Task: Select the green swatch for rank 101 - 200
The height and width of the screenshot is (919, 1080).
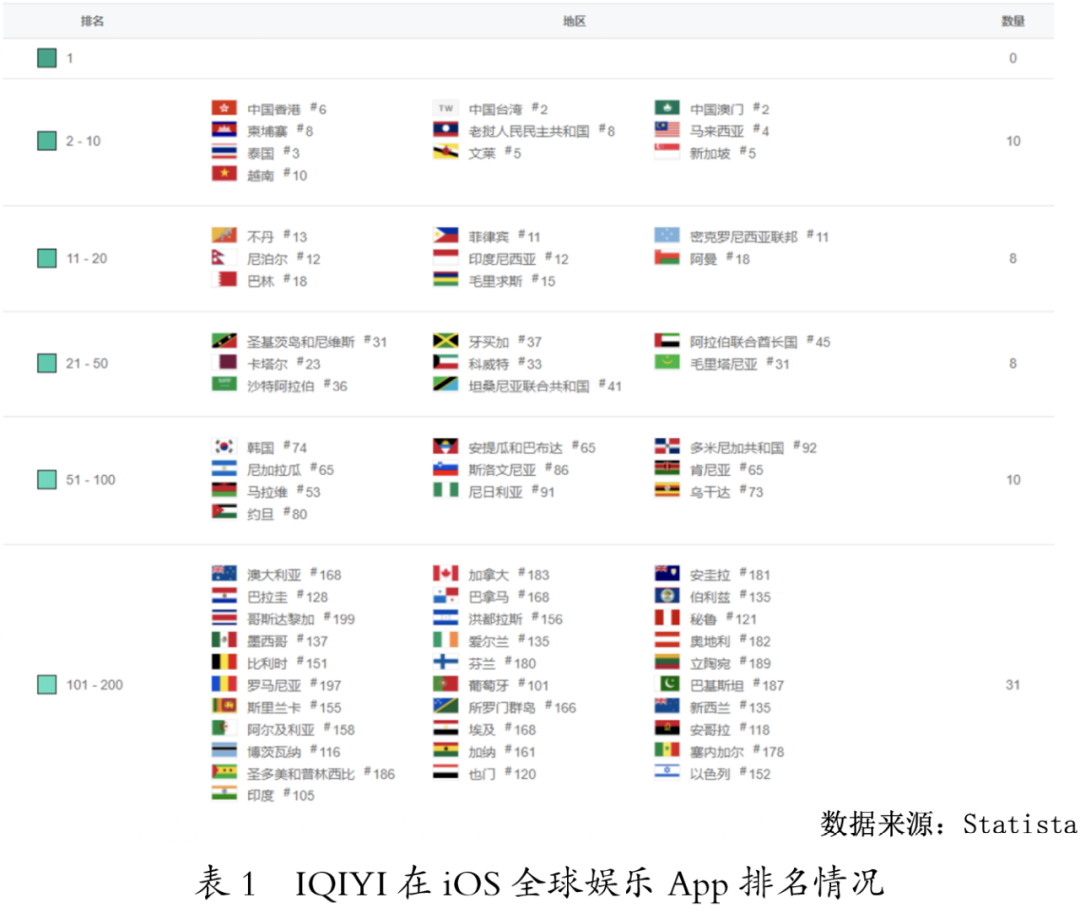Action: [x=47, y=685]
